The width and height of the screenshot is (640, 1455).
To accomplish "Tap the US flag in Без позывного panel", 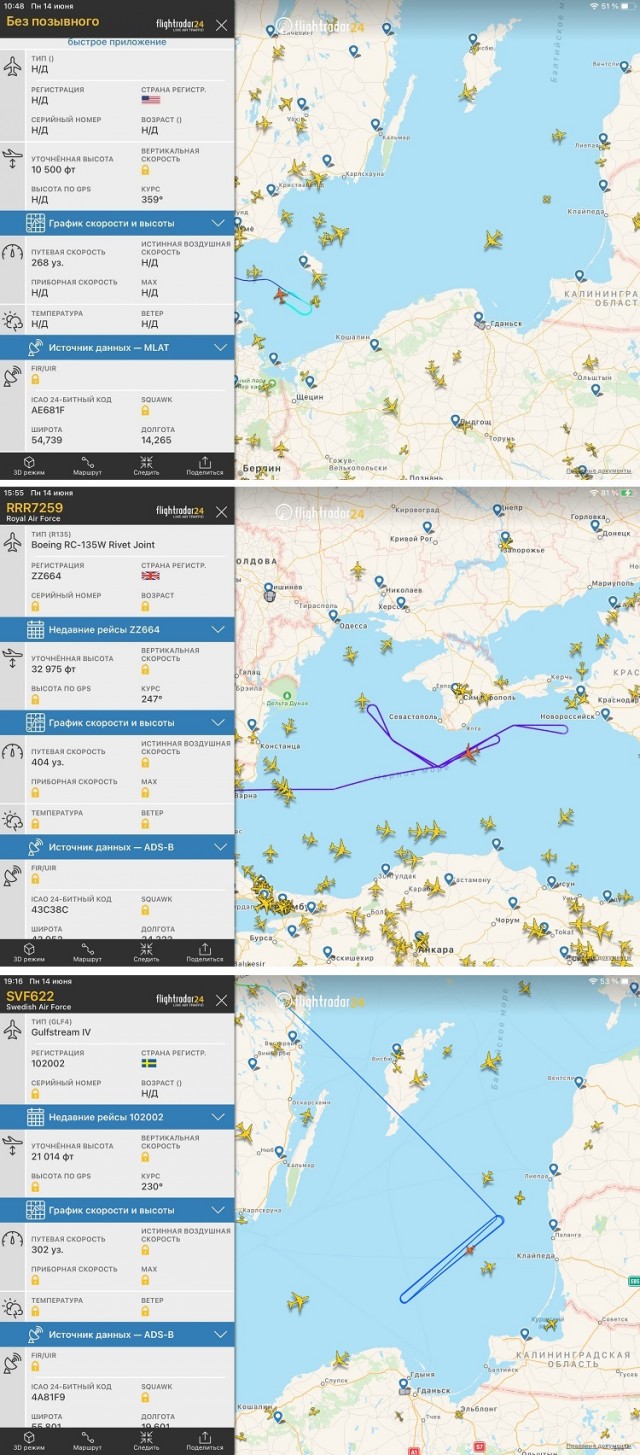I will 150,100.
